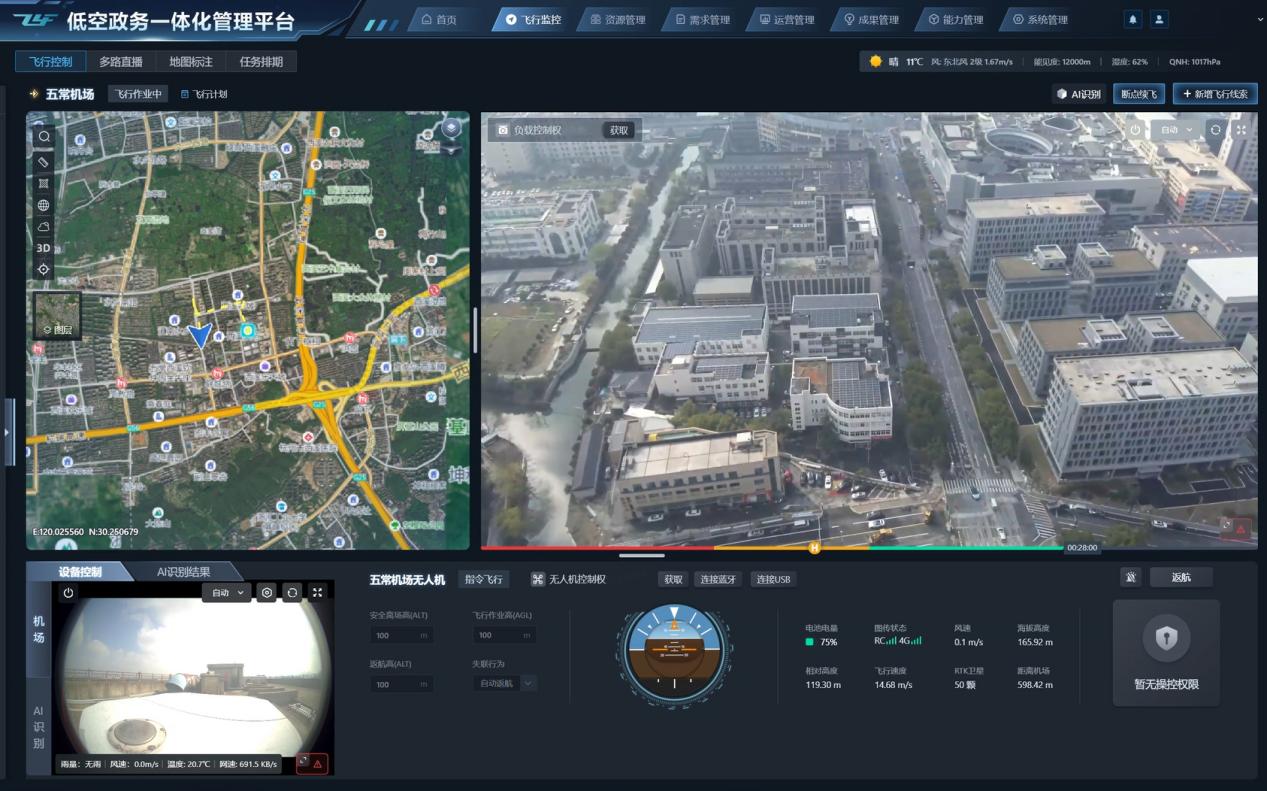Click the 新增飞行线索 button

1214,94
